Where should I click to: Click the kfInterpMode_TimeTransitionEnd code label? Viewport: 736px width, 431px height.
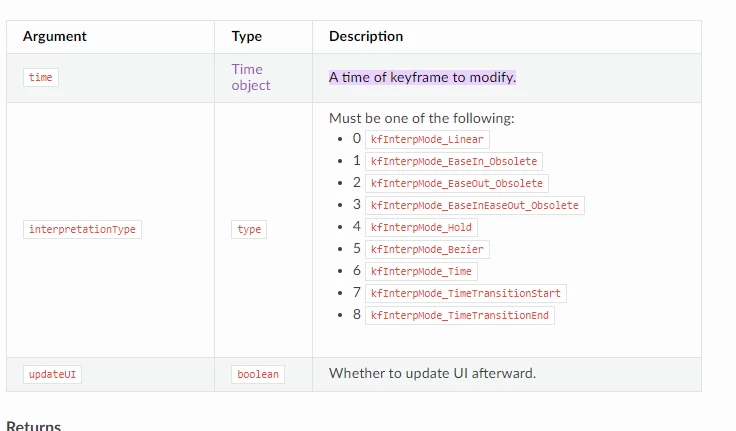click(460, 315)
